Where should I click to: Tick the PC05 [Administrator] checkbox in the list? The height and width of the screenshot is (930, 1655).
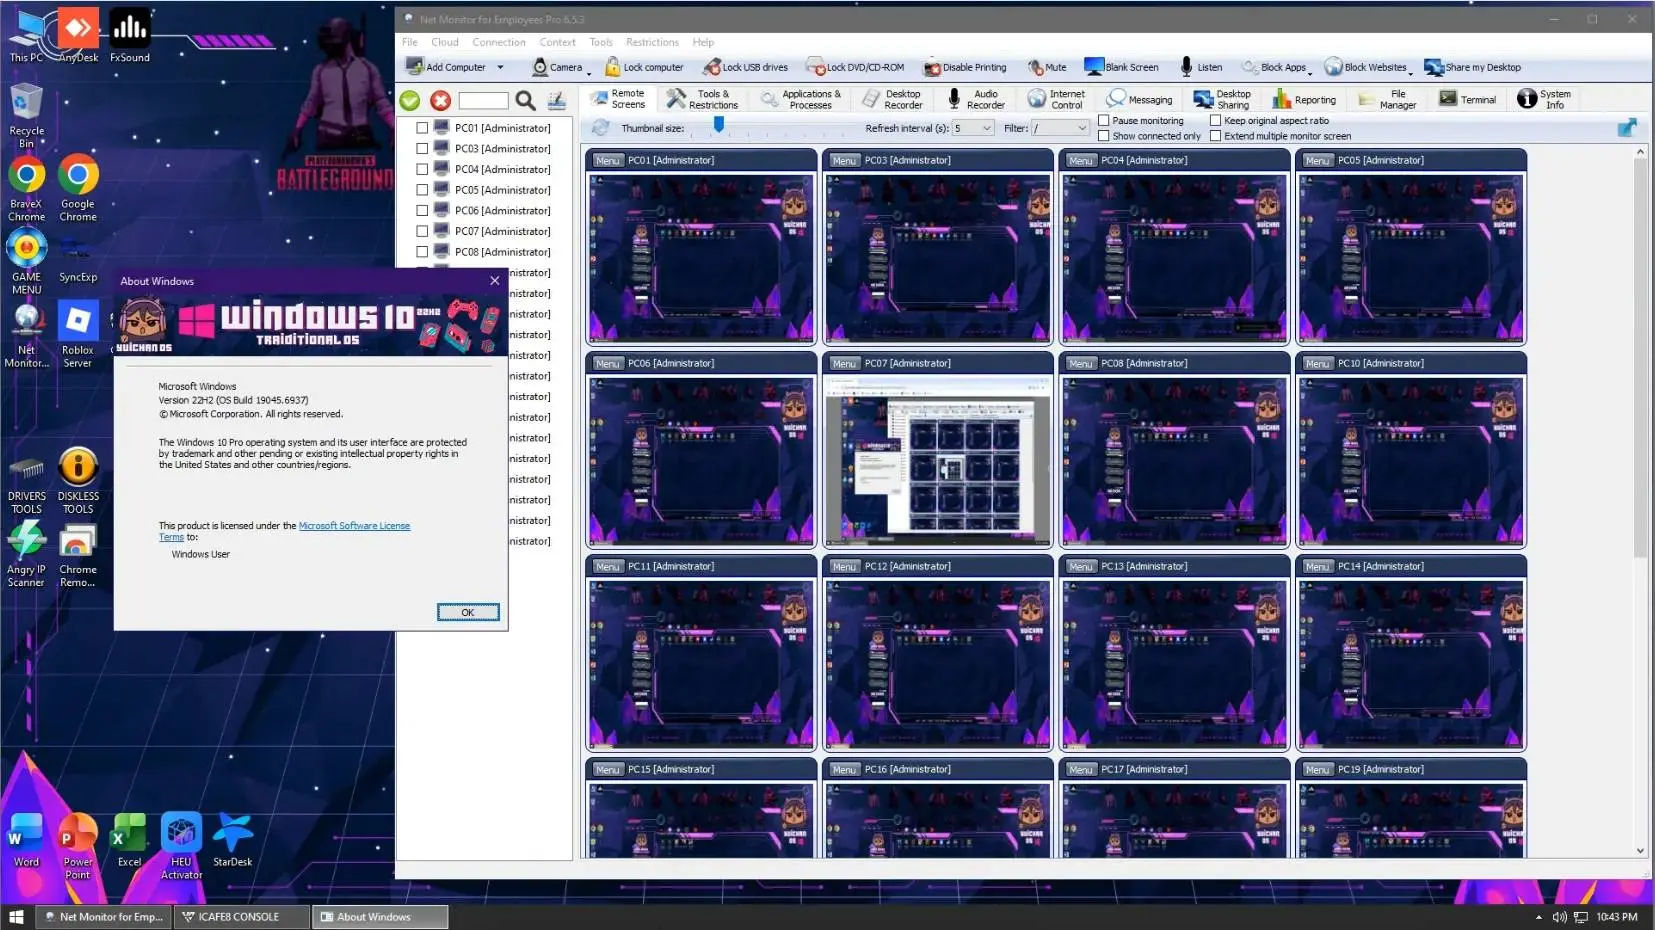coord(422,190)
